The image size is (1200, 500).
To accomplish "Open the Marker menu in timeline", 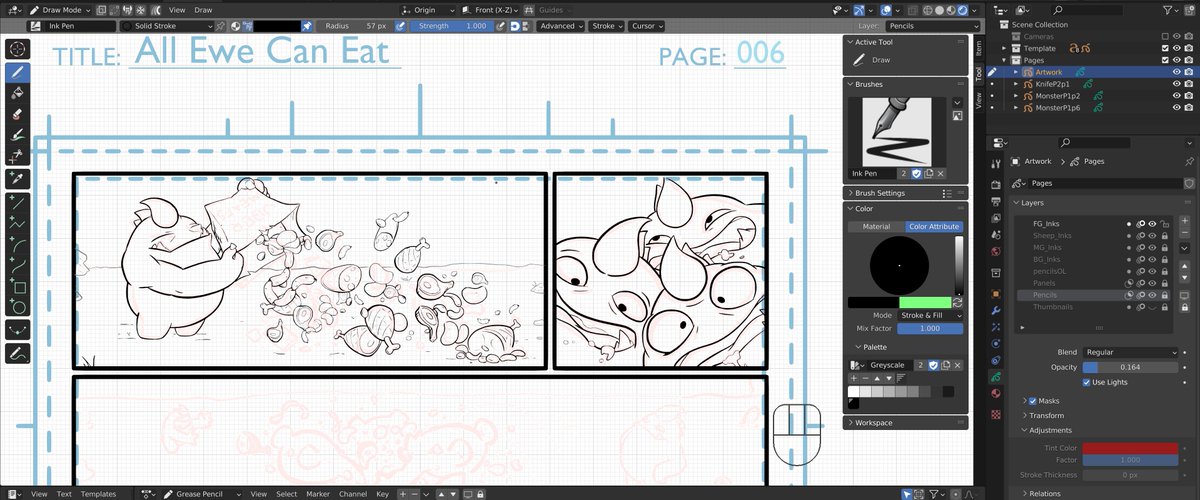I will tap(318, 494).
